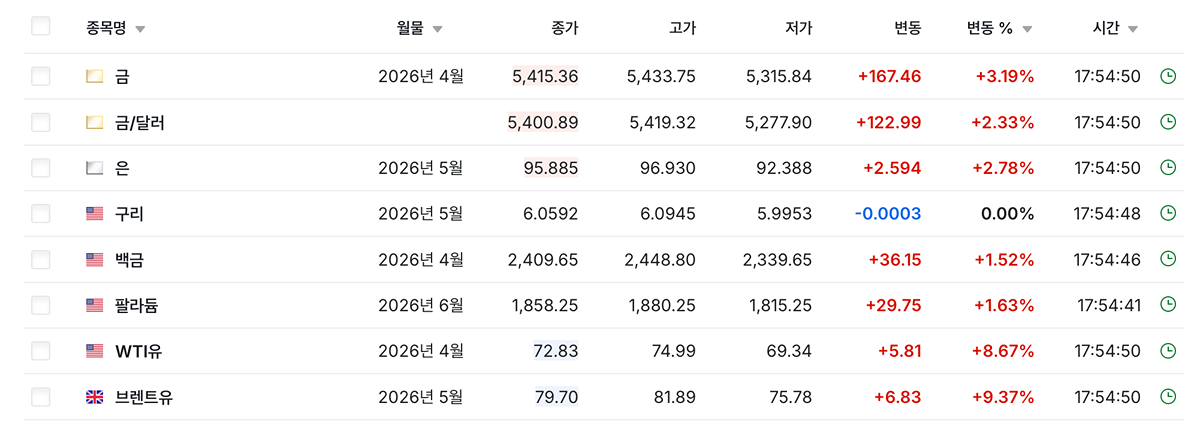Click the silver icon beside 은

(x=95, y=168)
